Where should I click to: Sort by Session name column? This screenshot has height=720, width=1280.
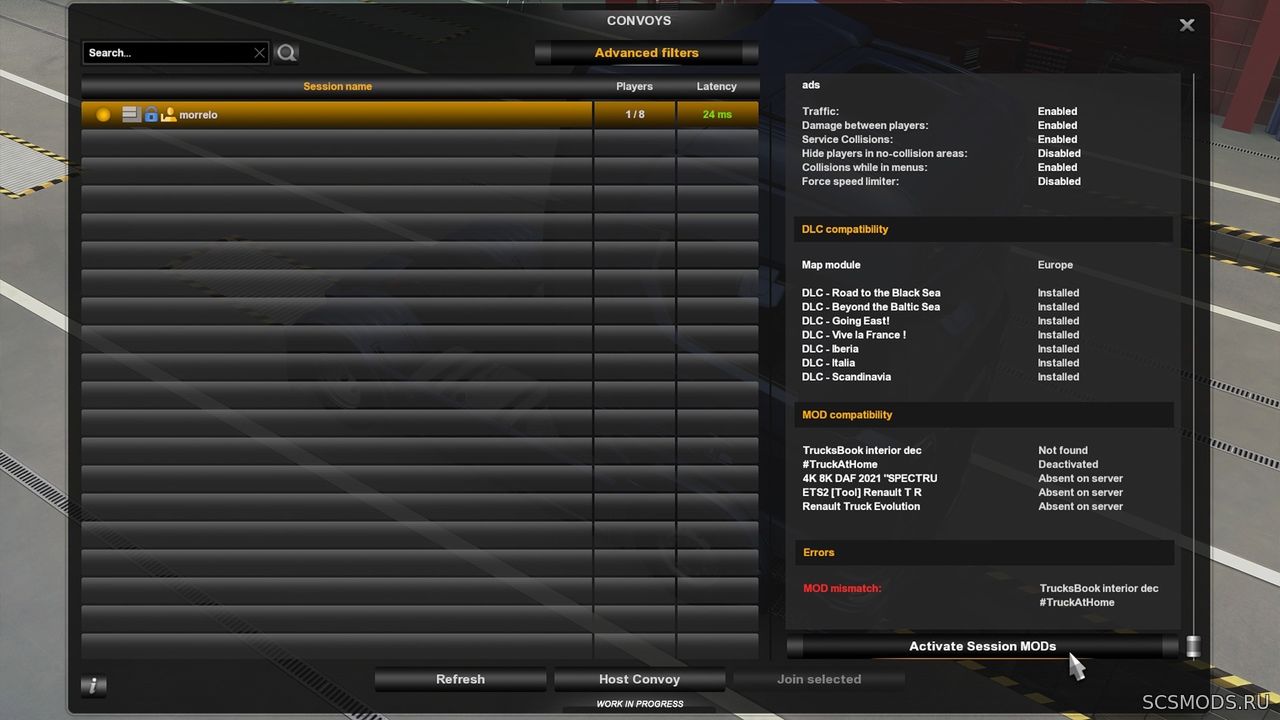tap(337, 87)
